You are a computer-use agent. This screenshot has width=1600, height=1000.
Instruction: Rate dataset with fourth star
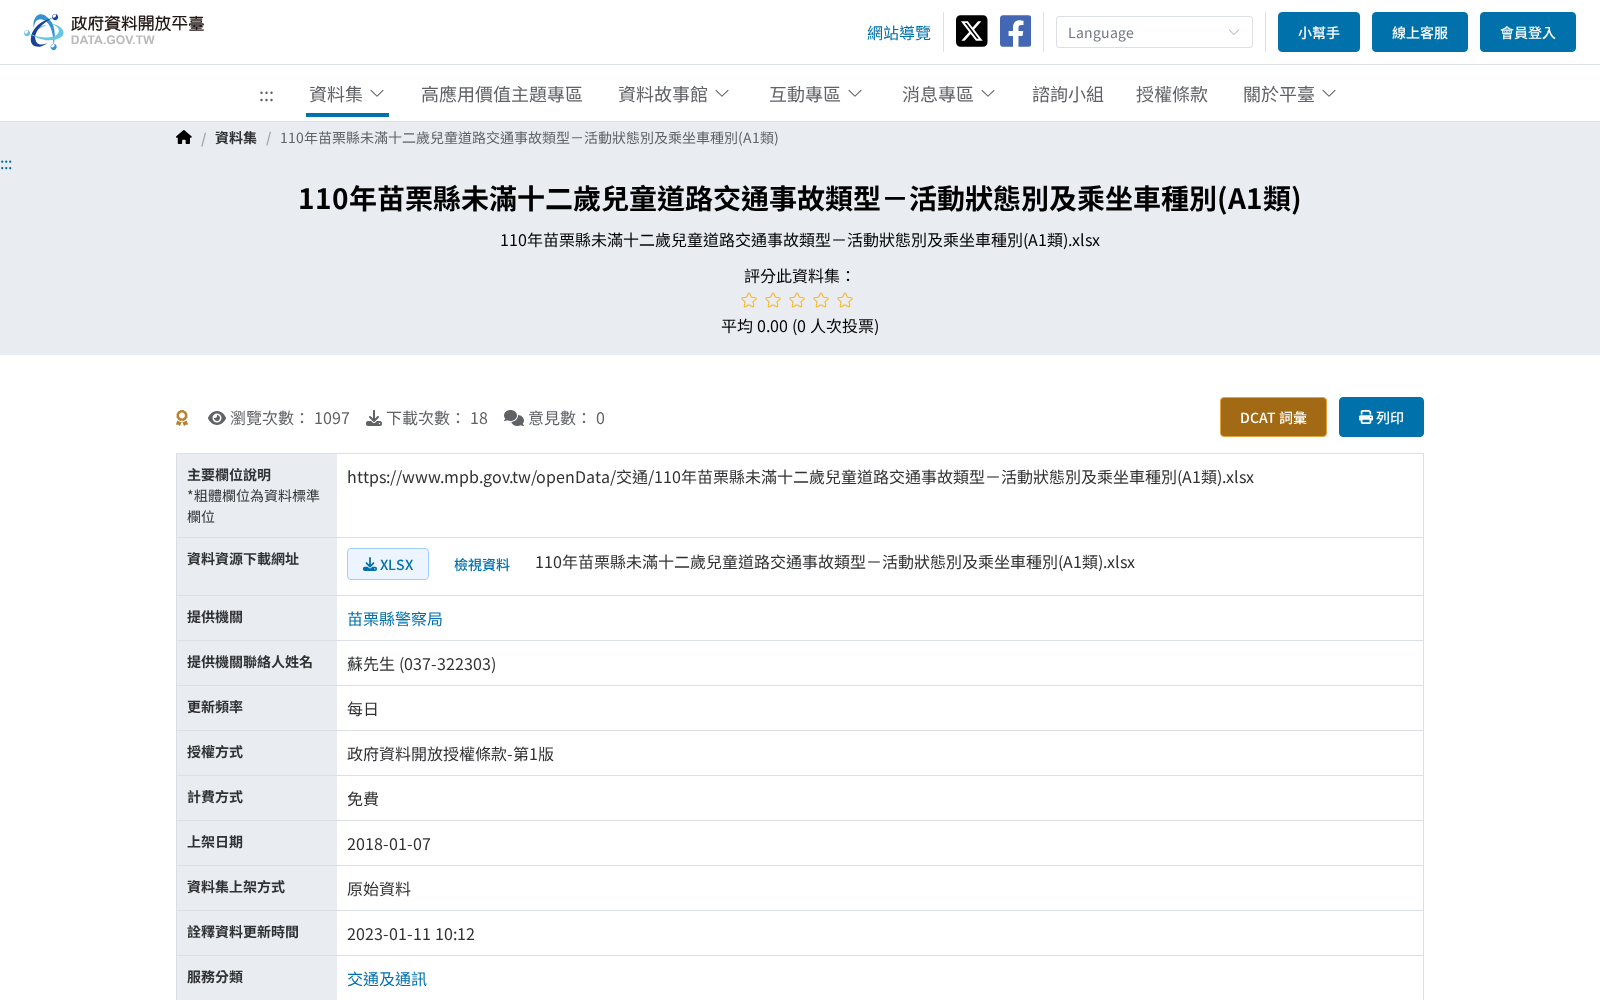tap(821, 300)
